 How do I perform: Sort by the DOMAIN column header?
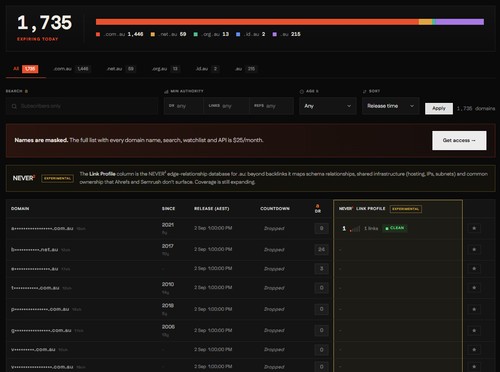(x=20, y=209)
